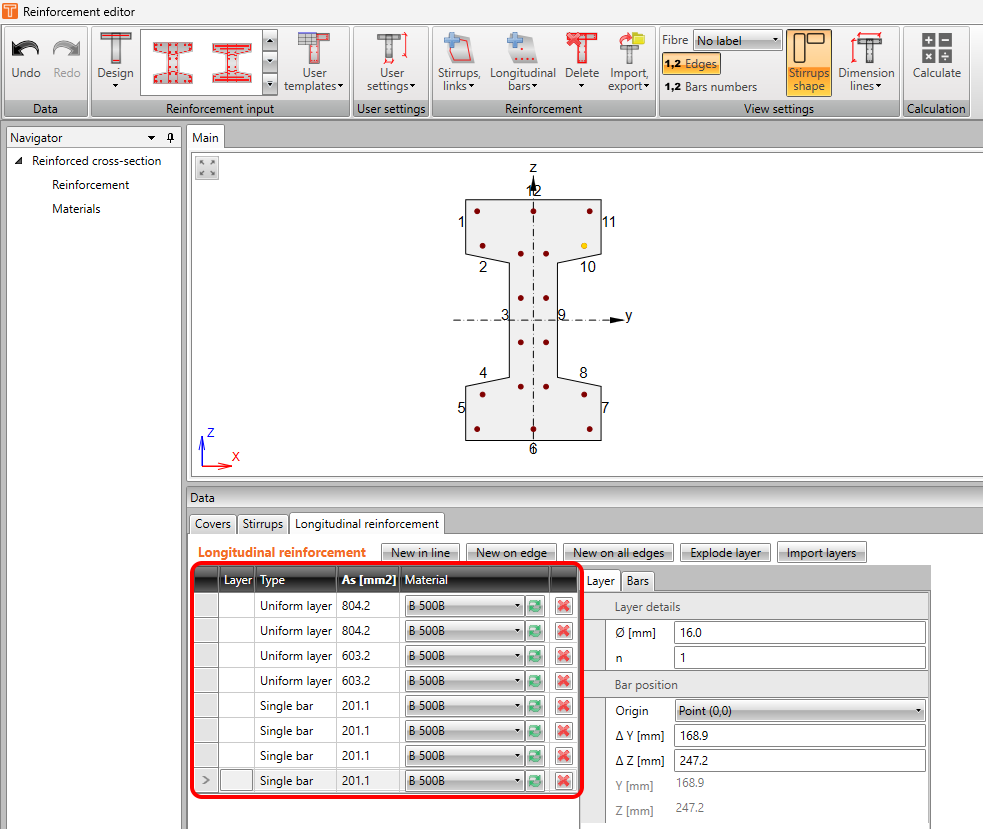Click the fit-view icon above the cross-section

(206, 168)
